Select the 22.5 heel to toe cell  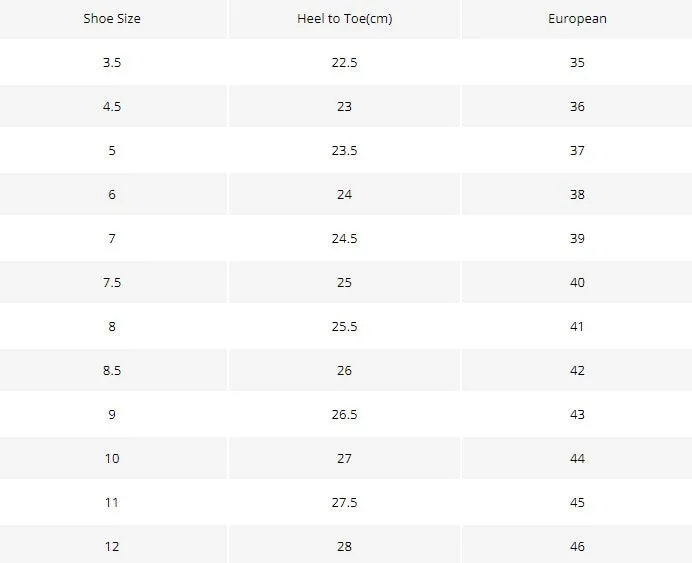[344, 62]
